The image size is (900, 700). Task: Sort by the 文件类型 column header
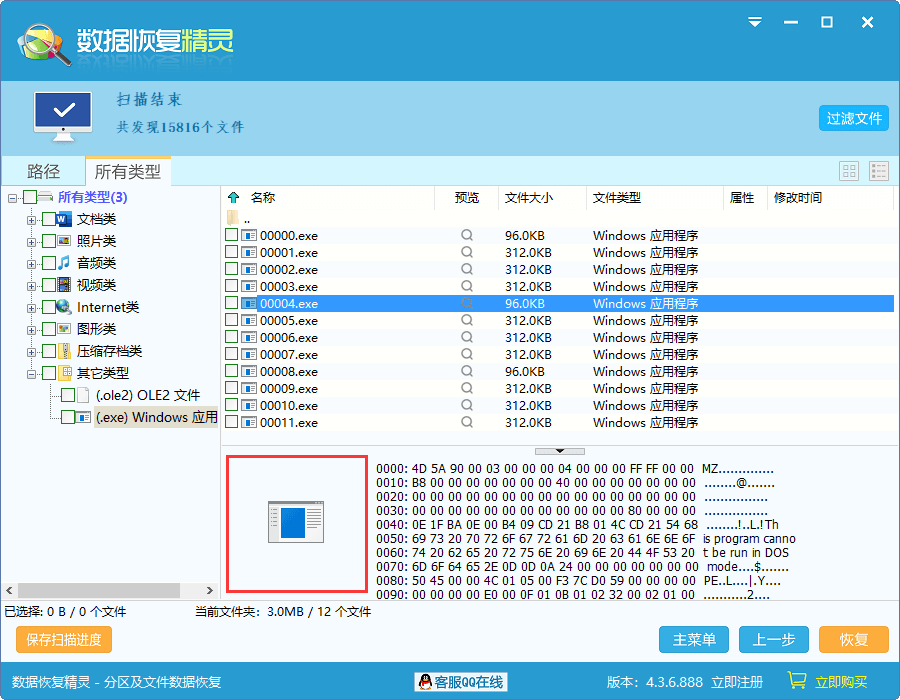[x=654, y=198]
